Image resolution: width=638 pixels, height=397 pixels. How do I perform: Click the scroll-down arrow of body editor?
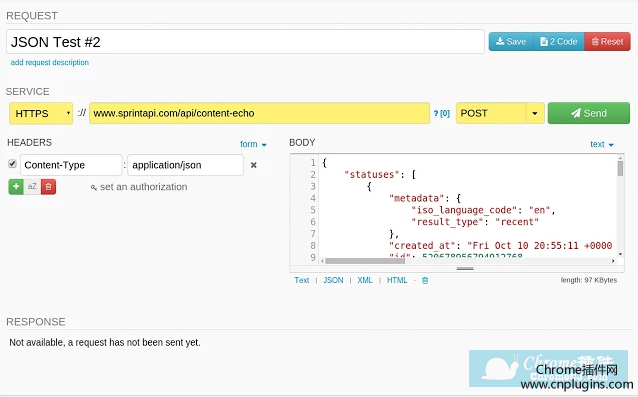pos(620,254)
